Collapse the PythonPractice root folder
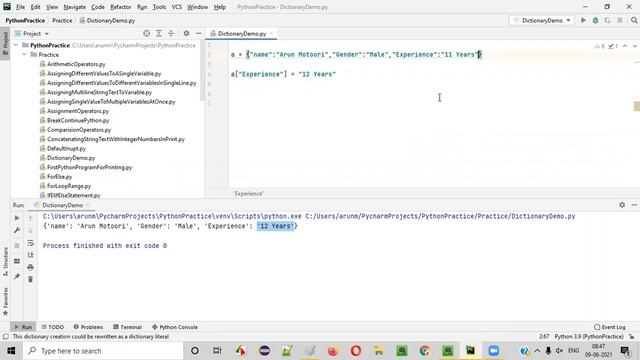 [16, 45]
